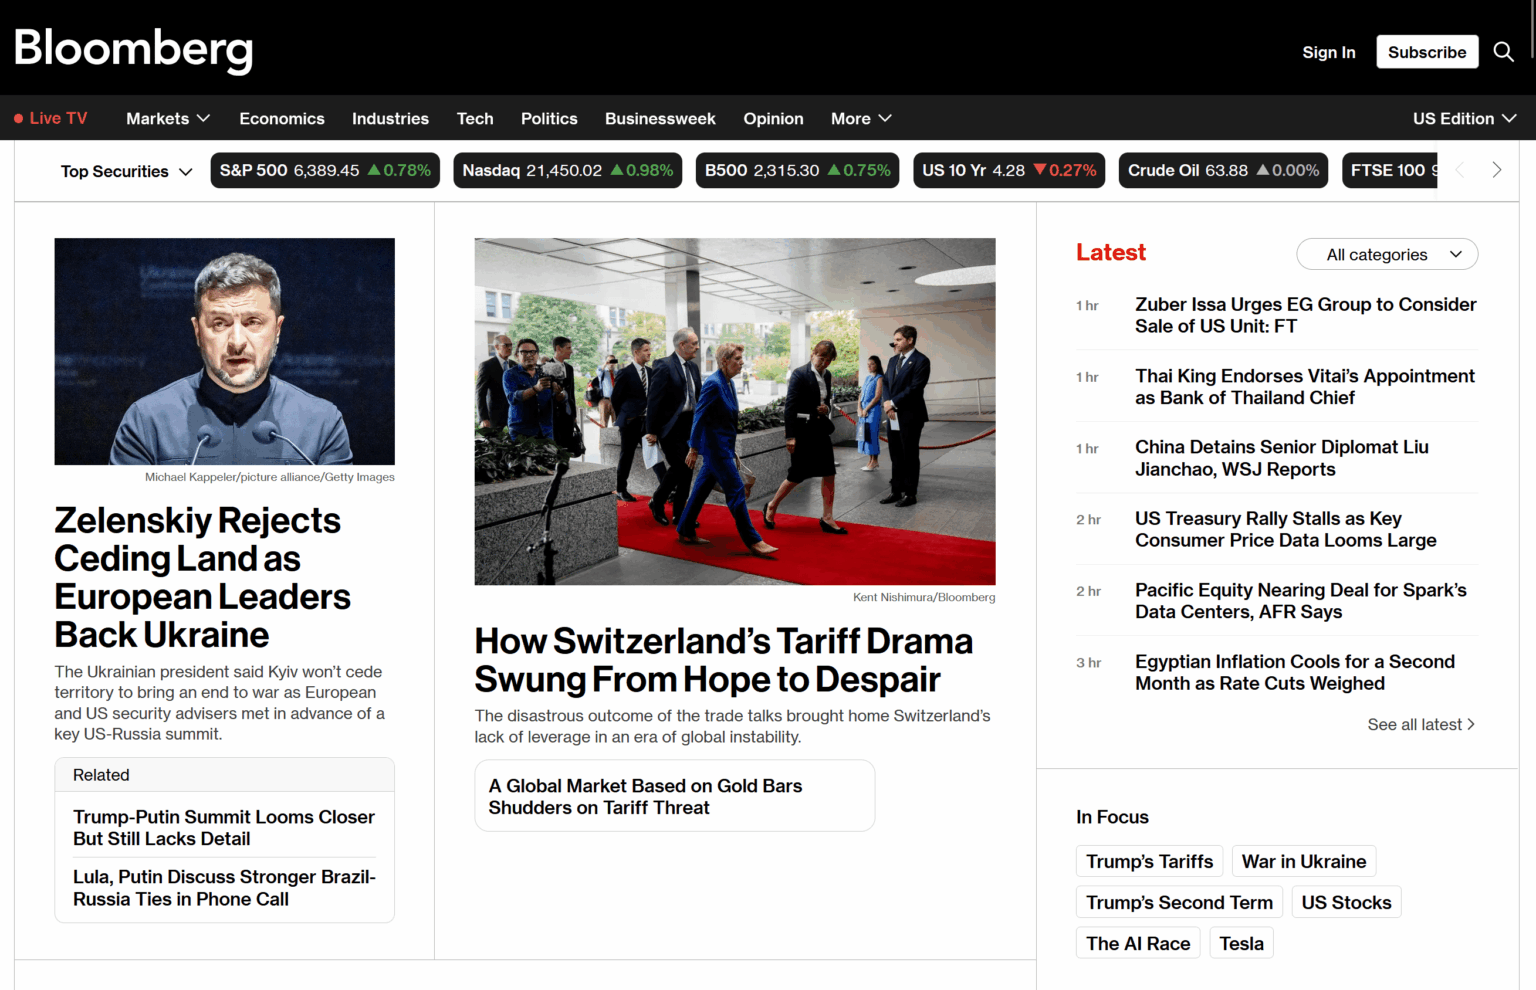Screen dimensions: 1536x990
Task: Read Zelenskiy Rejects Ceding Land headline
Action: click(x=202, y=578)
